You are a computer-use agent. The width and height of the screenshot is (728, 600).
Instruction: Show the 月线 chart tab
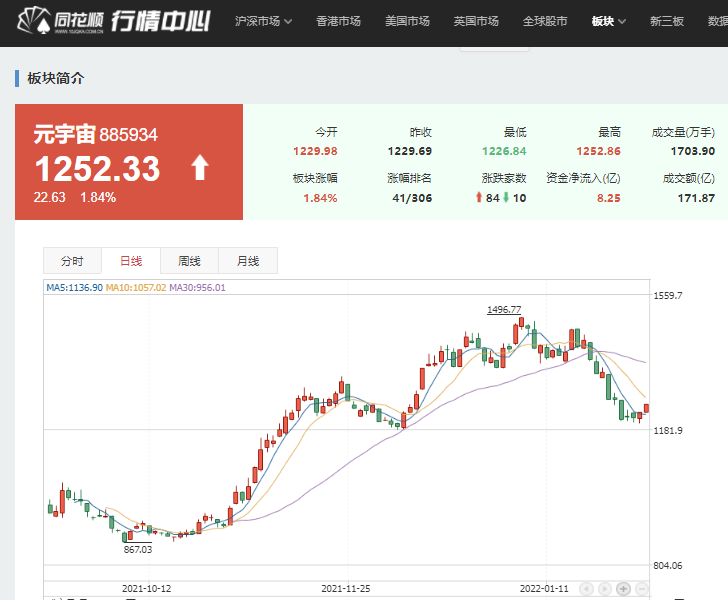tap(248, 261)
